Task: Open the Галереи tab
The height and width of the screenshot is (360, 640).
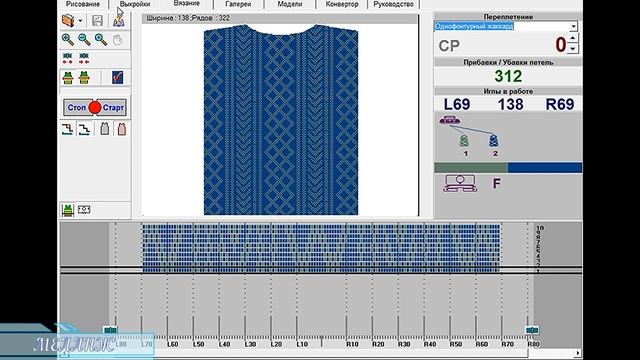Action: [x=238, y=4]
